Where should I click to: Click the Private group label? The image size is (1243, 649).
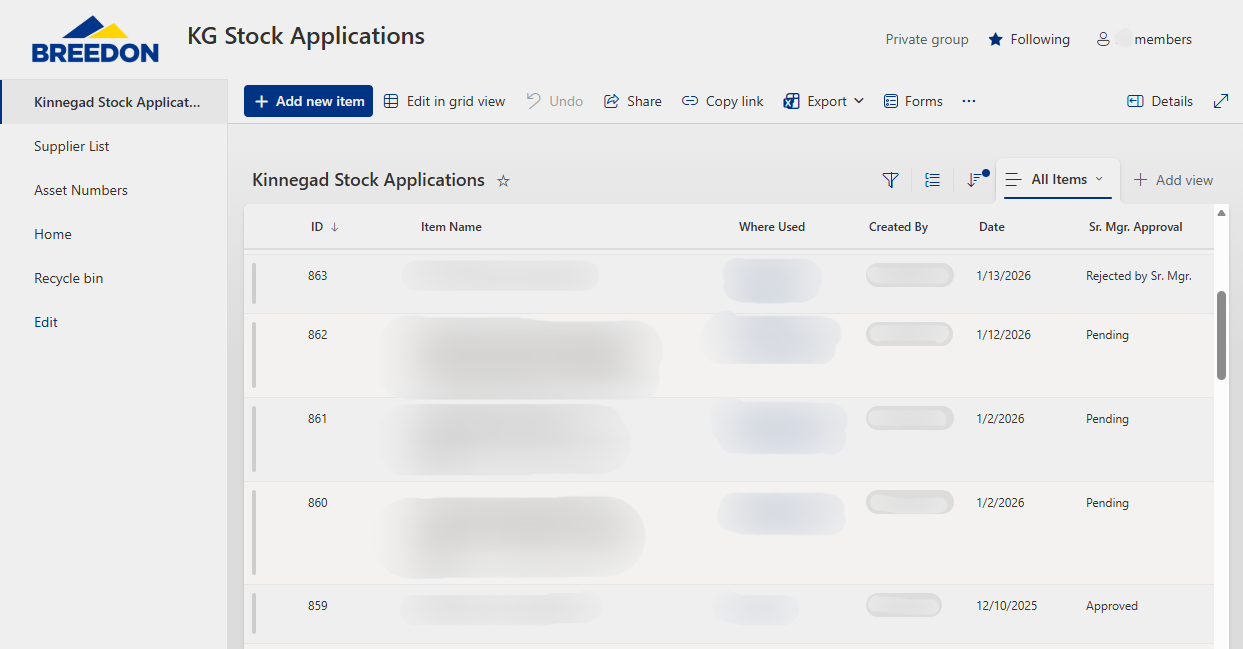point(927,40)
